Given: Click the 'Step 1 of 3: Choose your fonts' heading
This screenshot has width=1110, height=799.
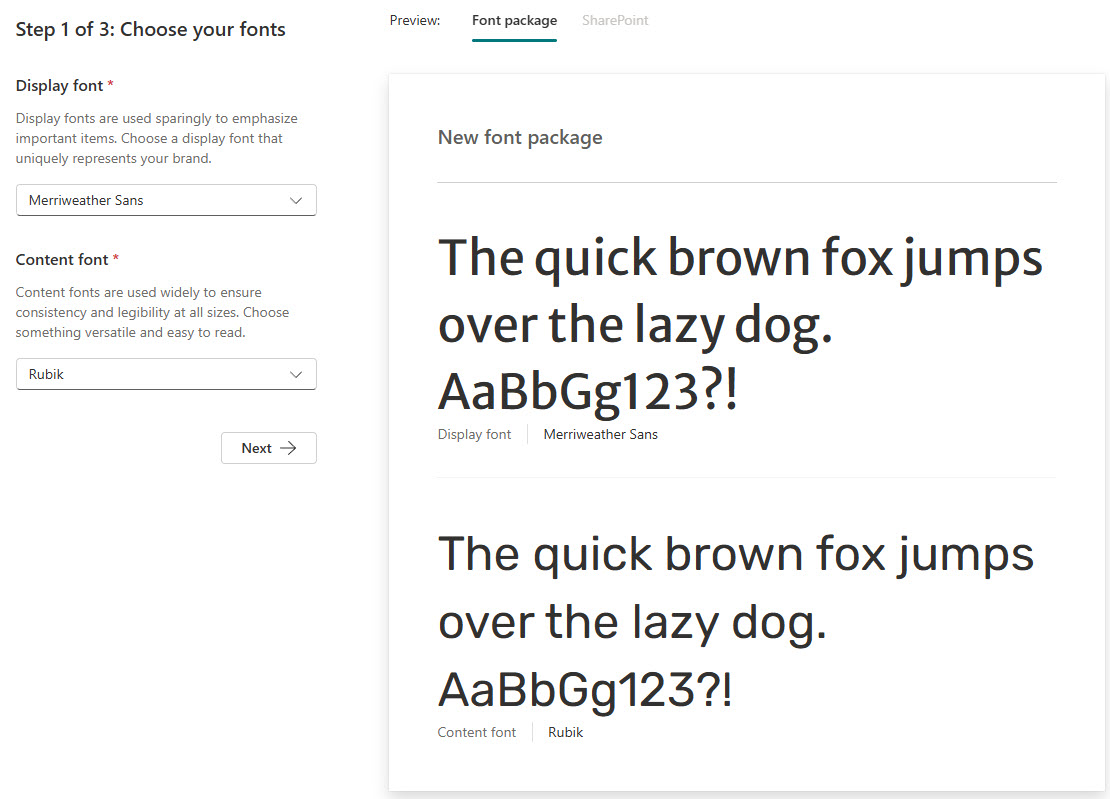Looking at the screenshot, I should pos(151,30).
